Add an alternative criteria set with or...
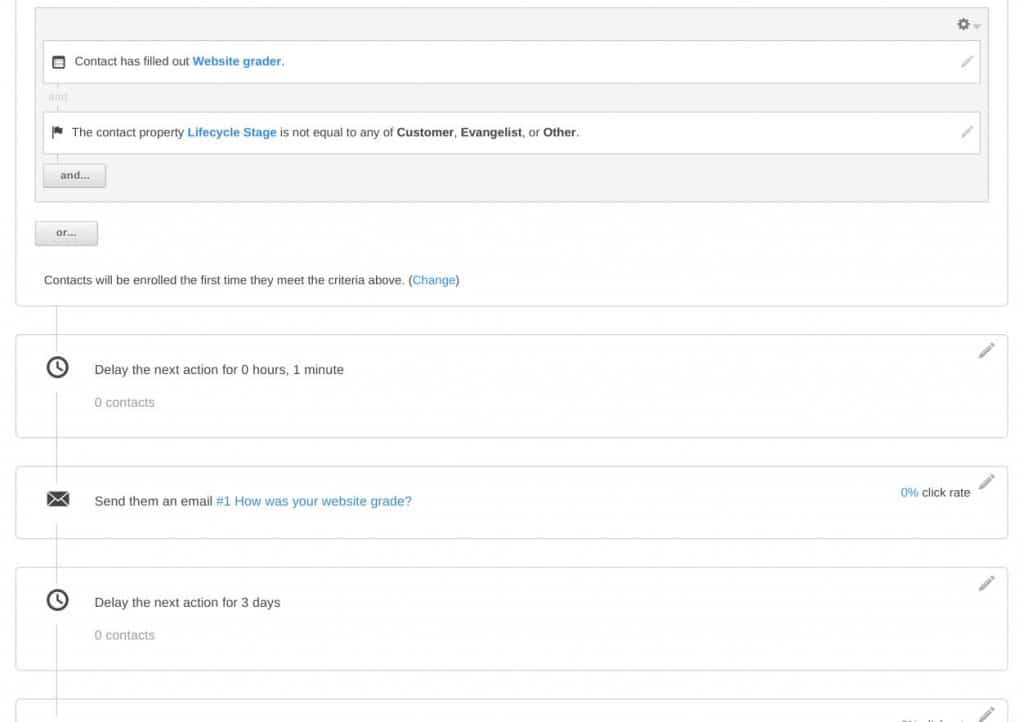The width and height of the screenshot is (1024, 722). click(x=66, y=233)
